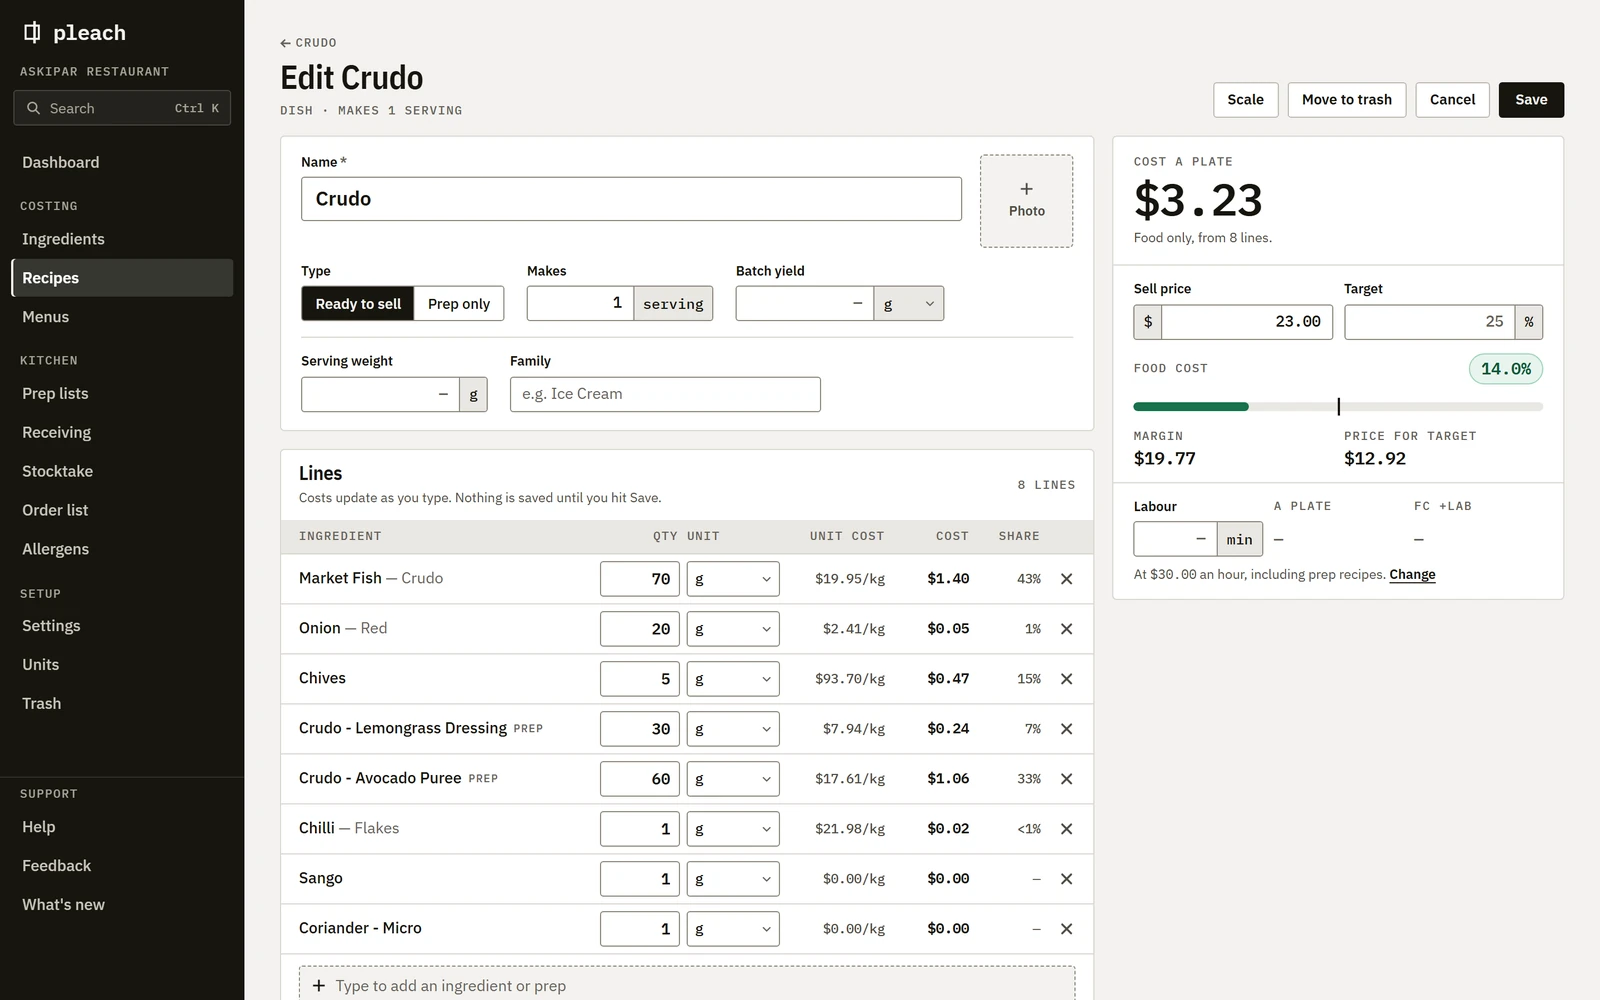Edit Chives quantity field
Viewport: 1600px width, 1000px height.
(x=640, y=679)
